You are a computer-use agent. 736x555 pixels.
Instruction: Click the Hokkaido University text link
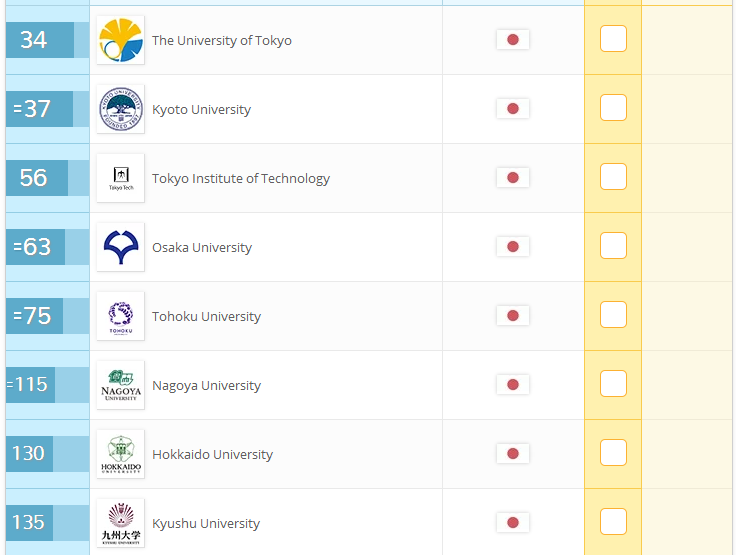(x=212, y=455)
